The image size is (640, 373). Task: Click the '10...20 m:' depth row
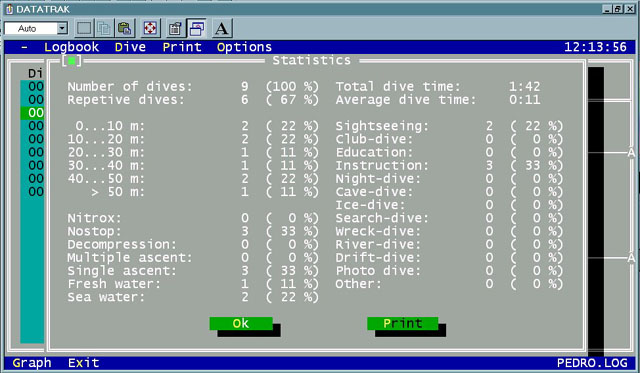click(193, 139)
